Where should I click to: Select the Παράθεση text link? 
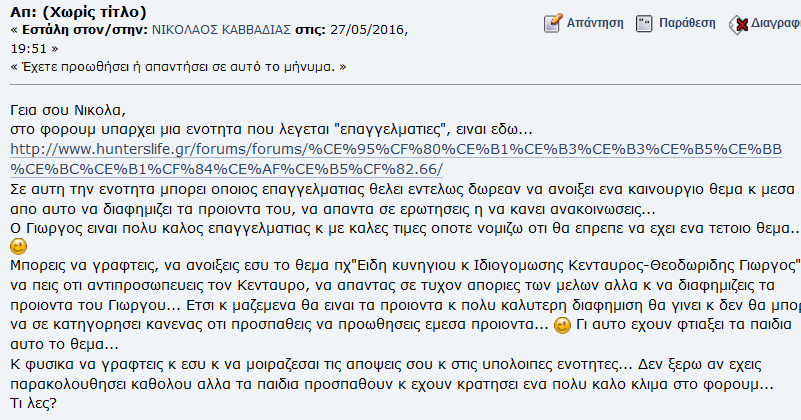(687, 23)
